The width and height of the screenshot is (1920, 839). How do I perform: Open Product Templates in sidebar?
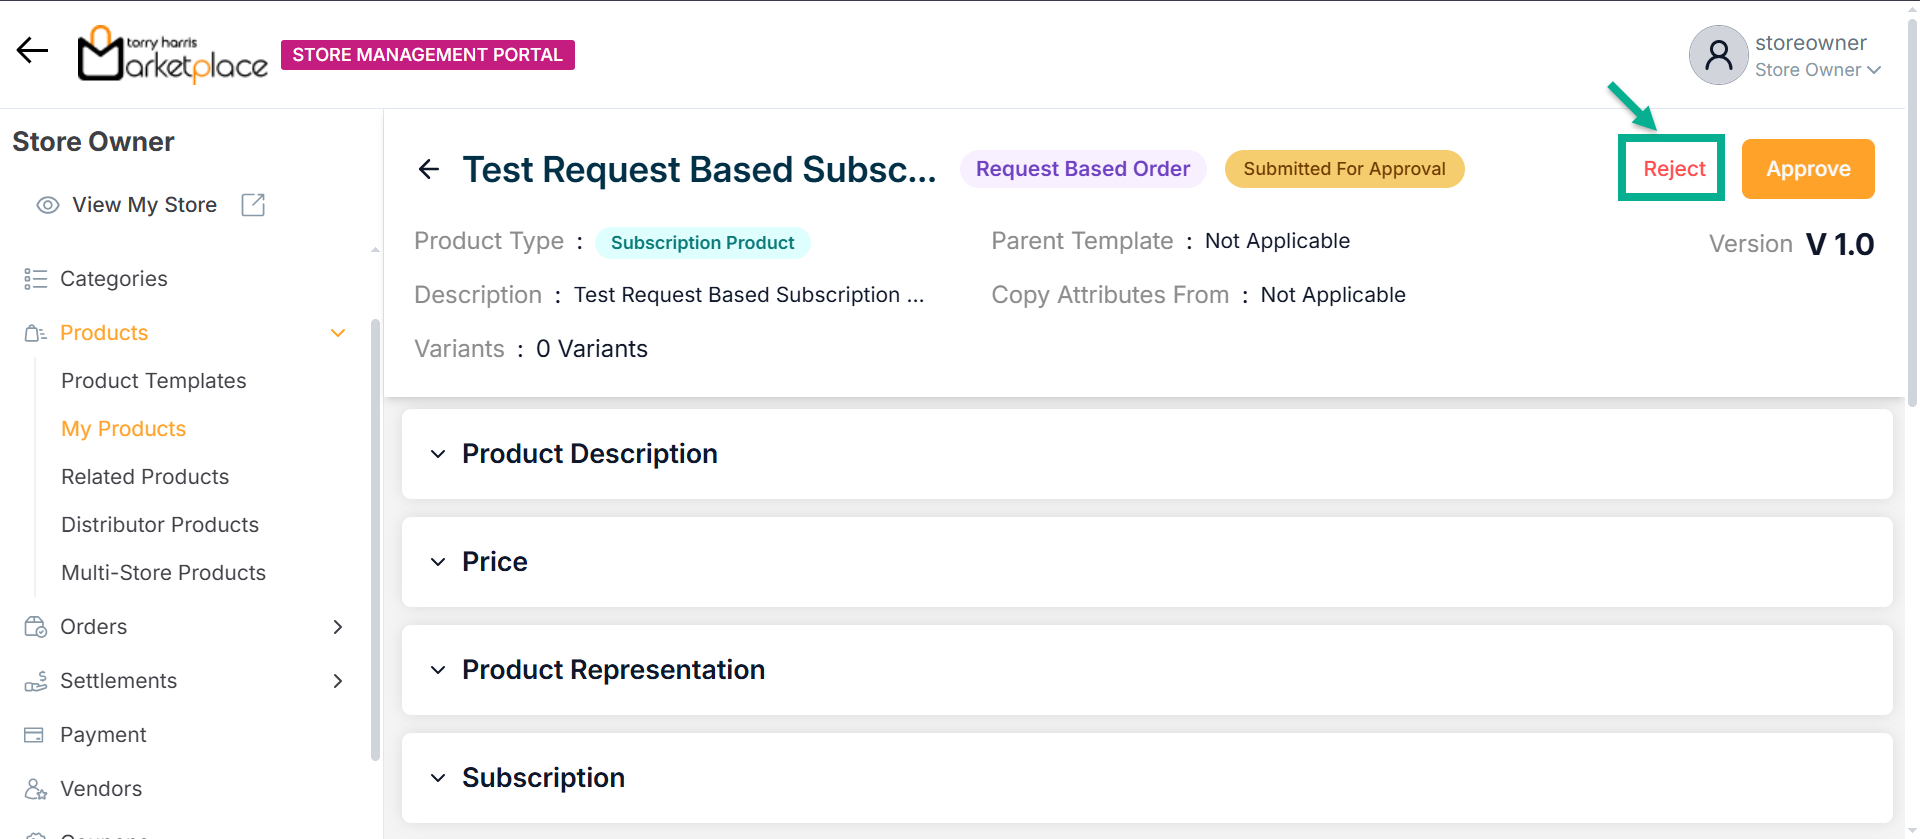coord(153,381)
